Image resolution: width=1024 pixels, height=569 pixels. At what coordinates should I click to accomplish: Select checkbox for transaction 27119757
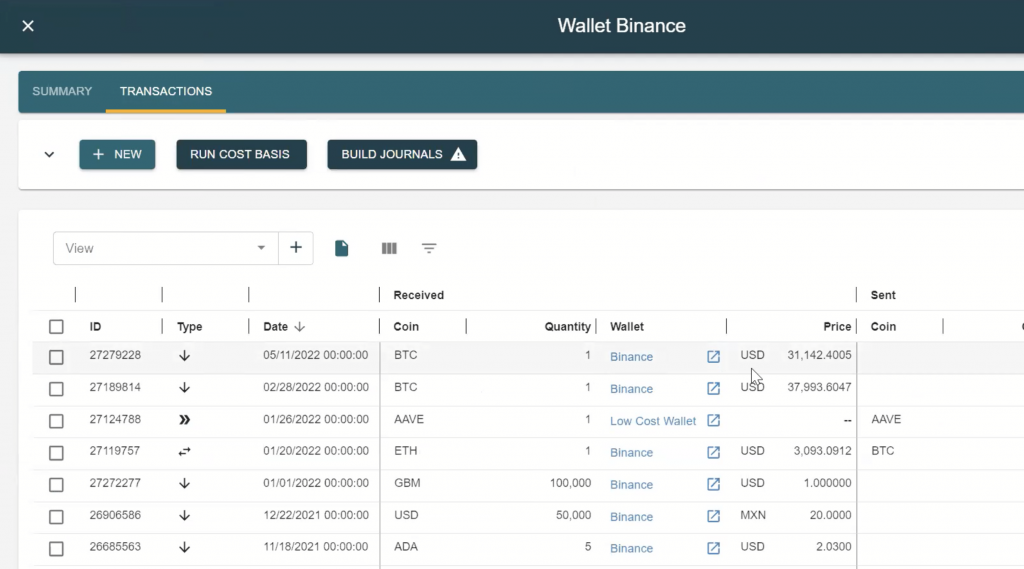pyautogui.click(x=56, y=453)
